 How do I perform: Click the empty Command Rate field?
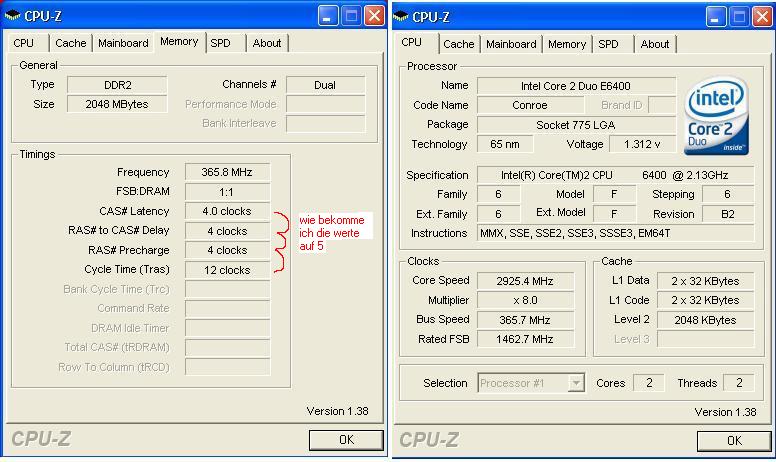pyautogui.click(x=228, y=309)
